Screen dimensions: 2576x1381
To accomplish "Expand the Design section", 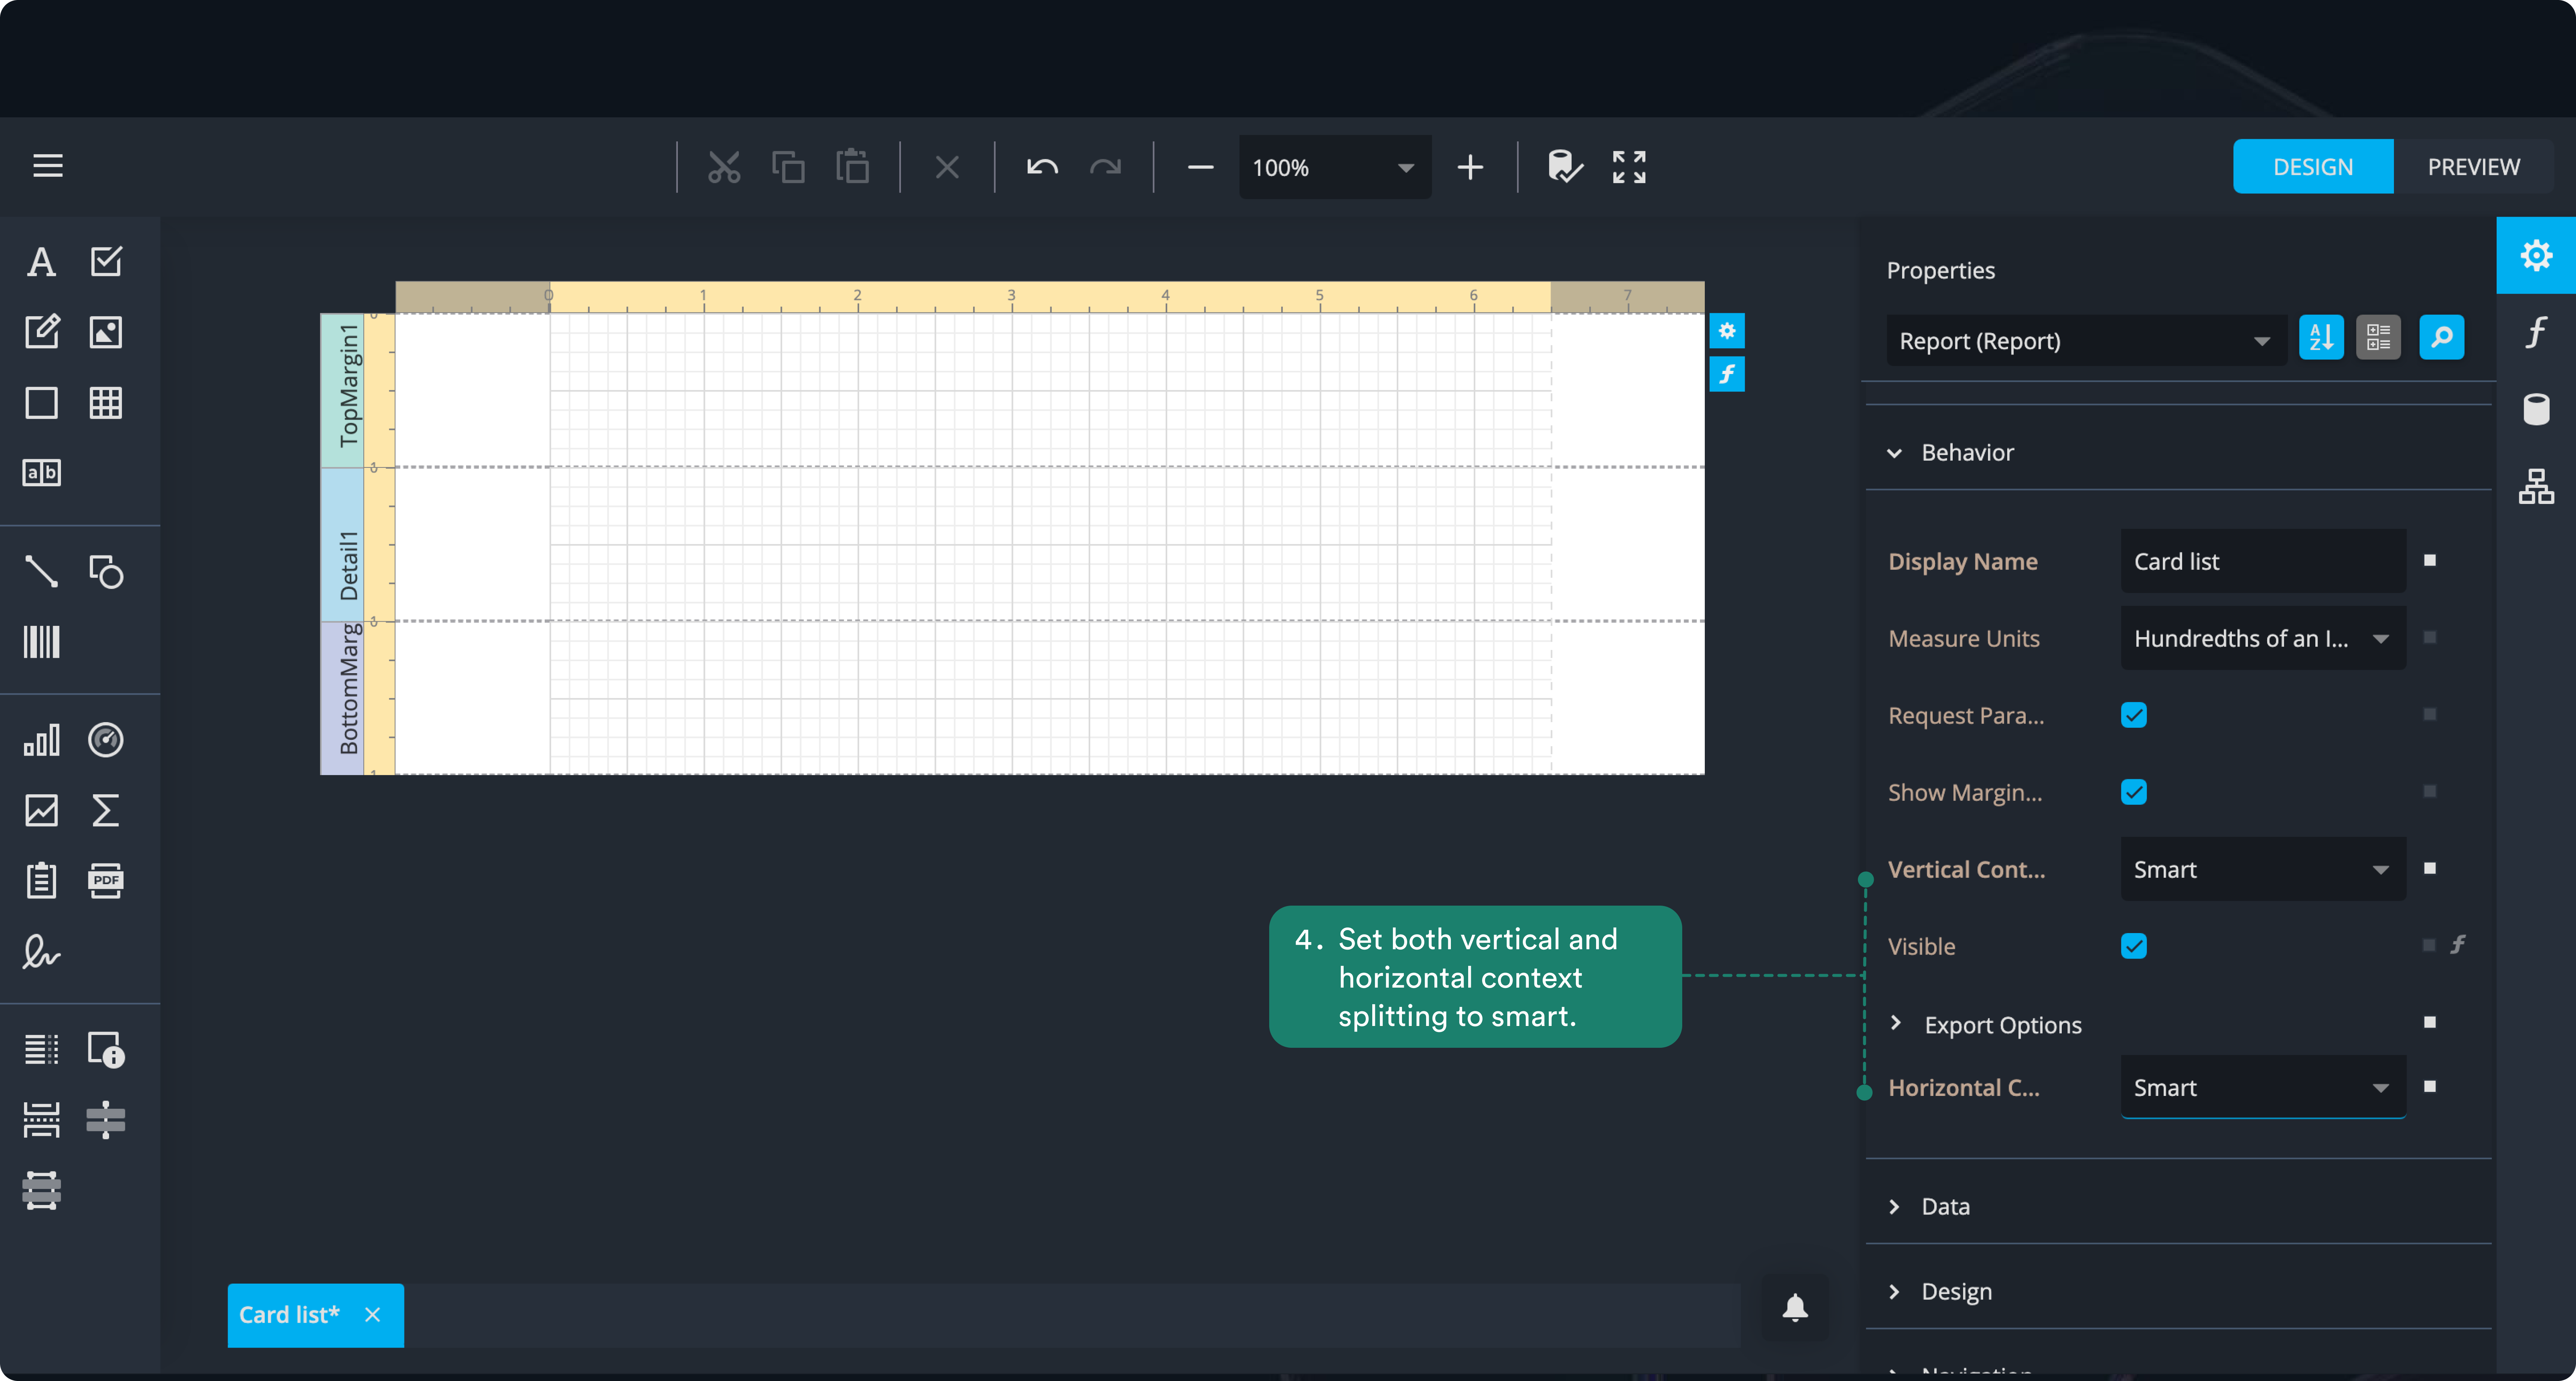I will click(x=1894, y=1292).
